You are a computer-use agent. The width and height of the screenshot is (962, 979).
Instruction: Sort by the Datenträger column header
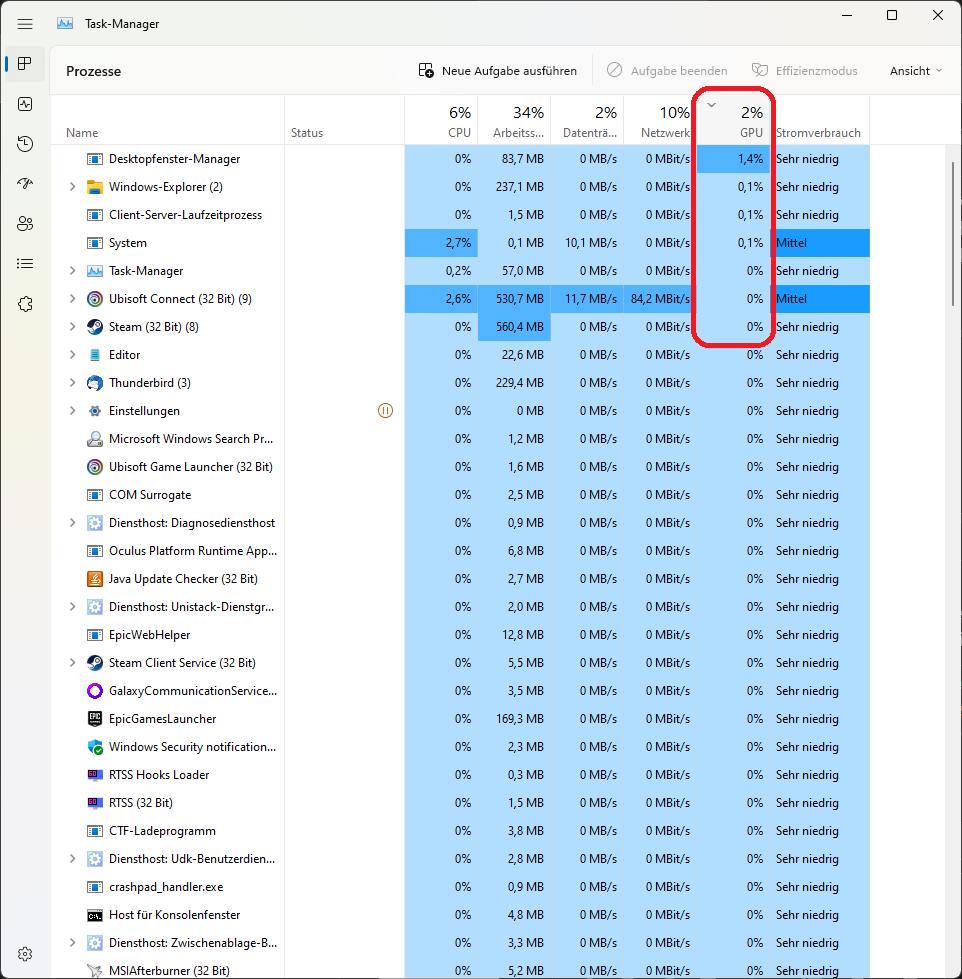(x=587, y=121)
